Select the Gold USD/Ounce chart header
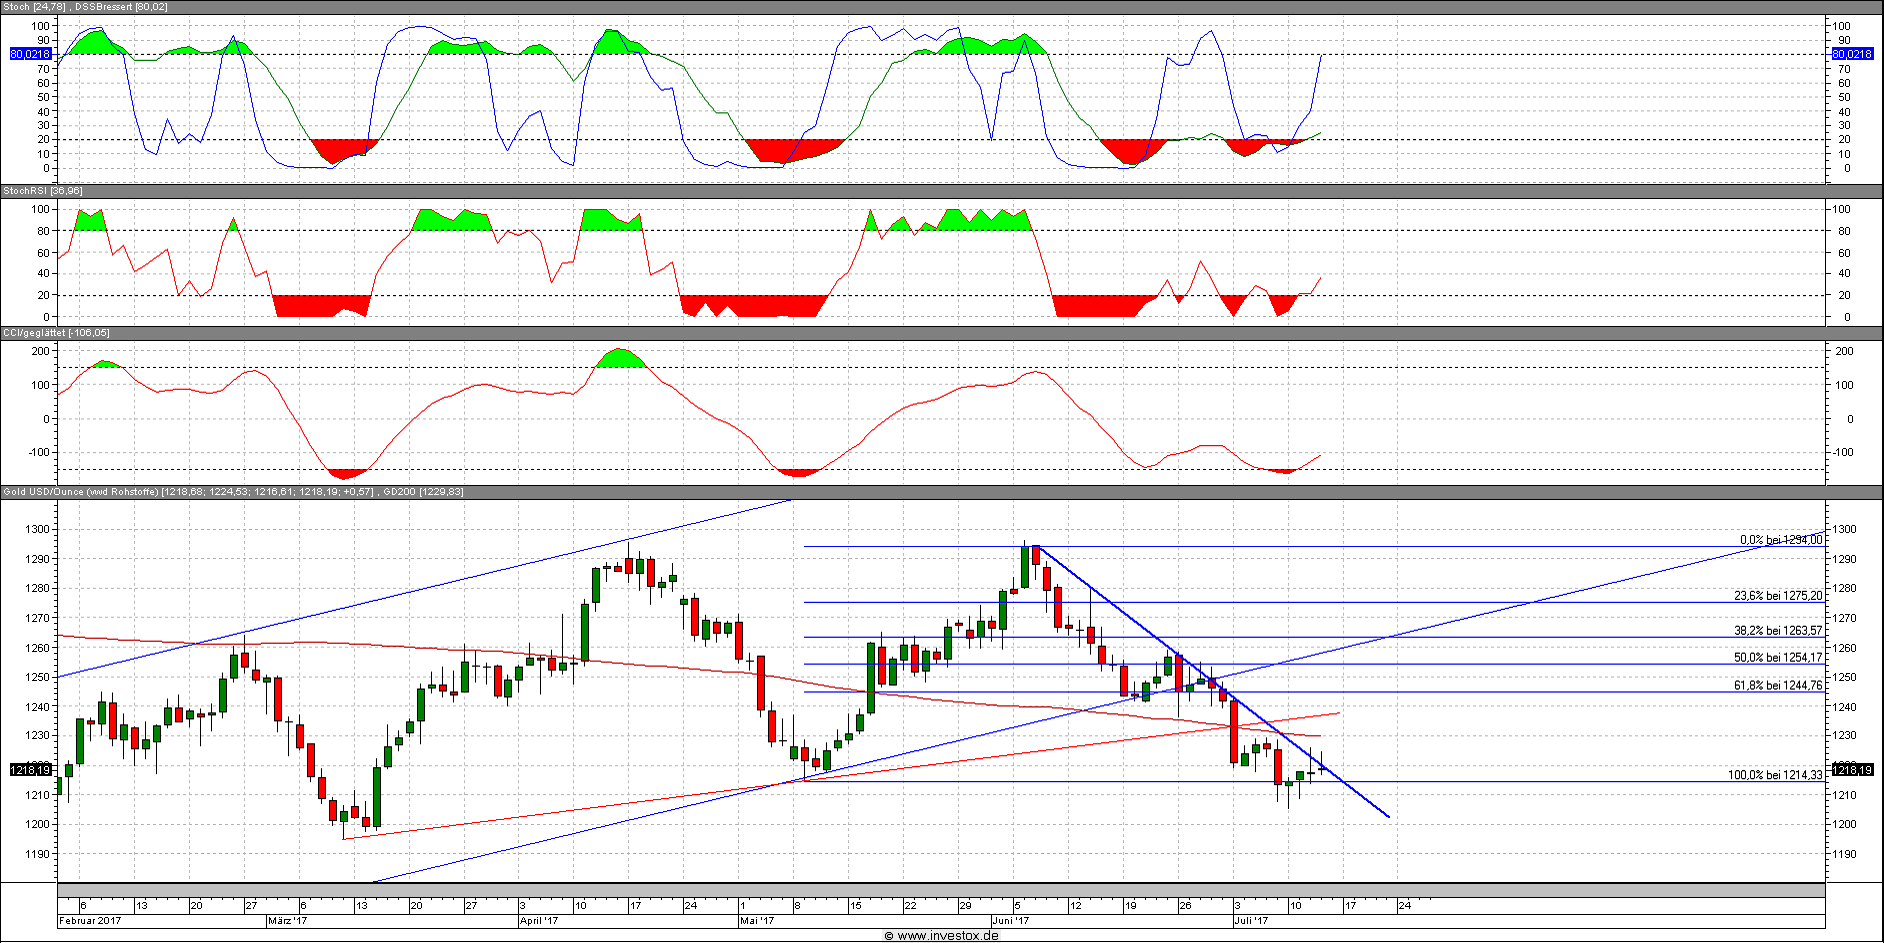Screen dimensions: 1884x943 [x=232, y=492]
